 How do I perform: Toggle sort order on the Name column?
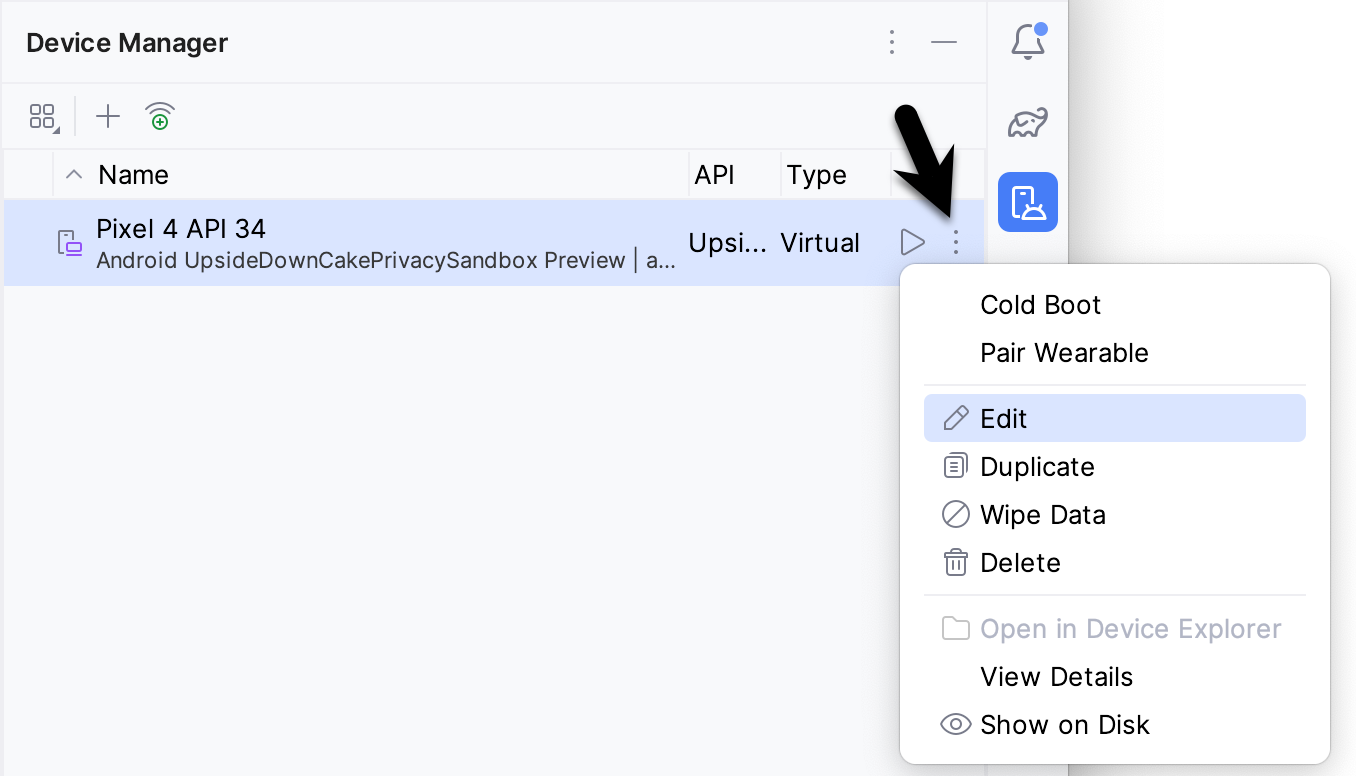click(x=74, y=174)
